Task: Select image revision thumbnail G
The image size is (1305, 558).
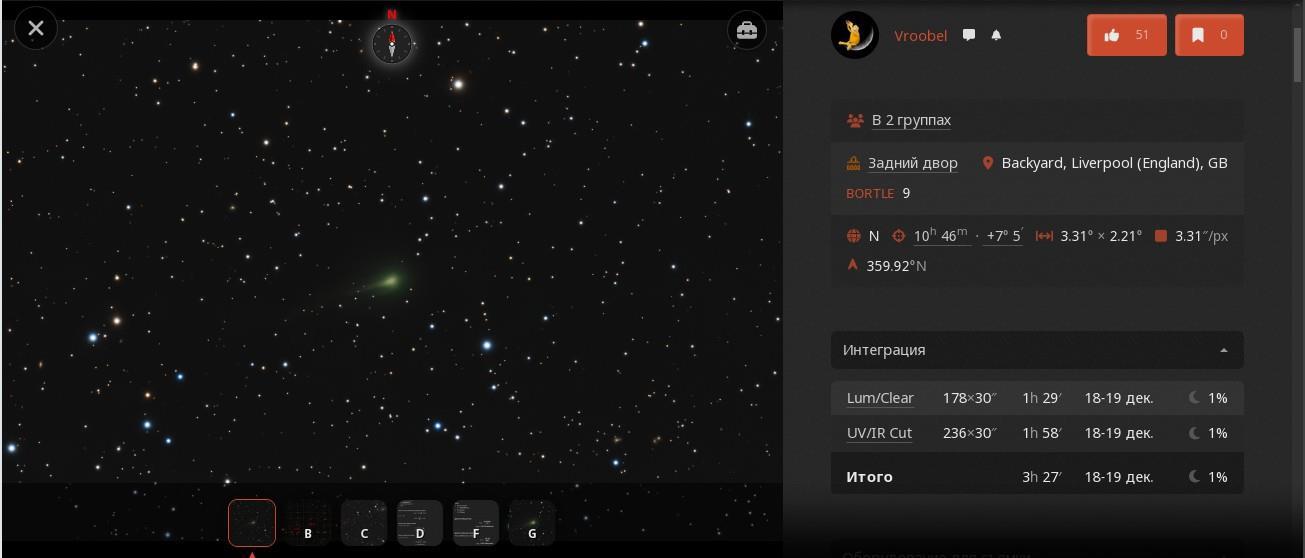Action: 532,523
